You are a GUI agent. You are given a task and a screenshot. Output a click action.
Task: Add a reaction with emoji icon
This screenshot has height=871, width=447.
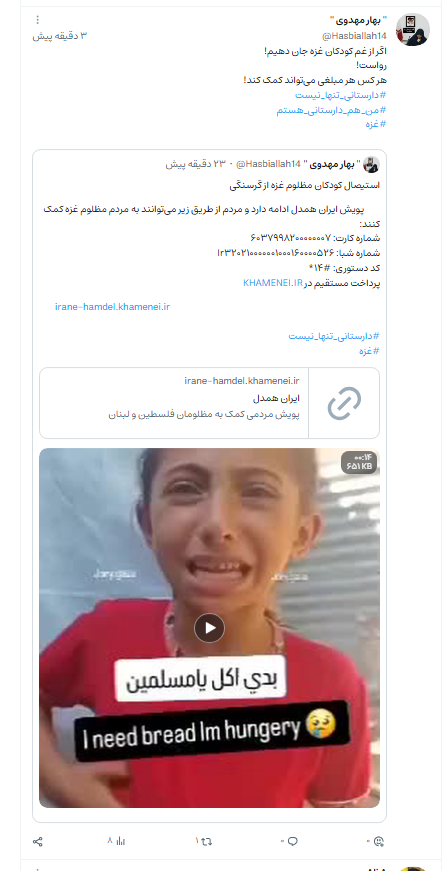379,841
